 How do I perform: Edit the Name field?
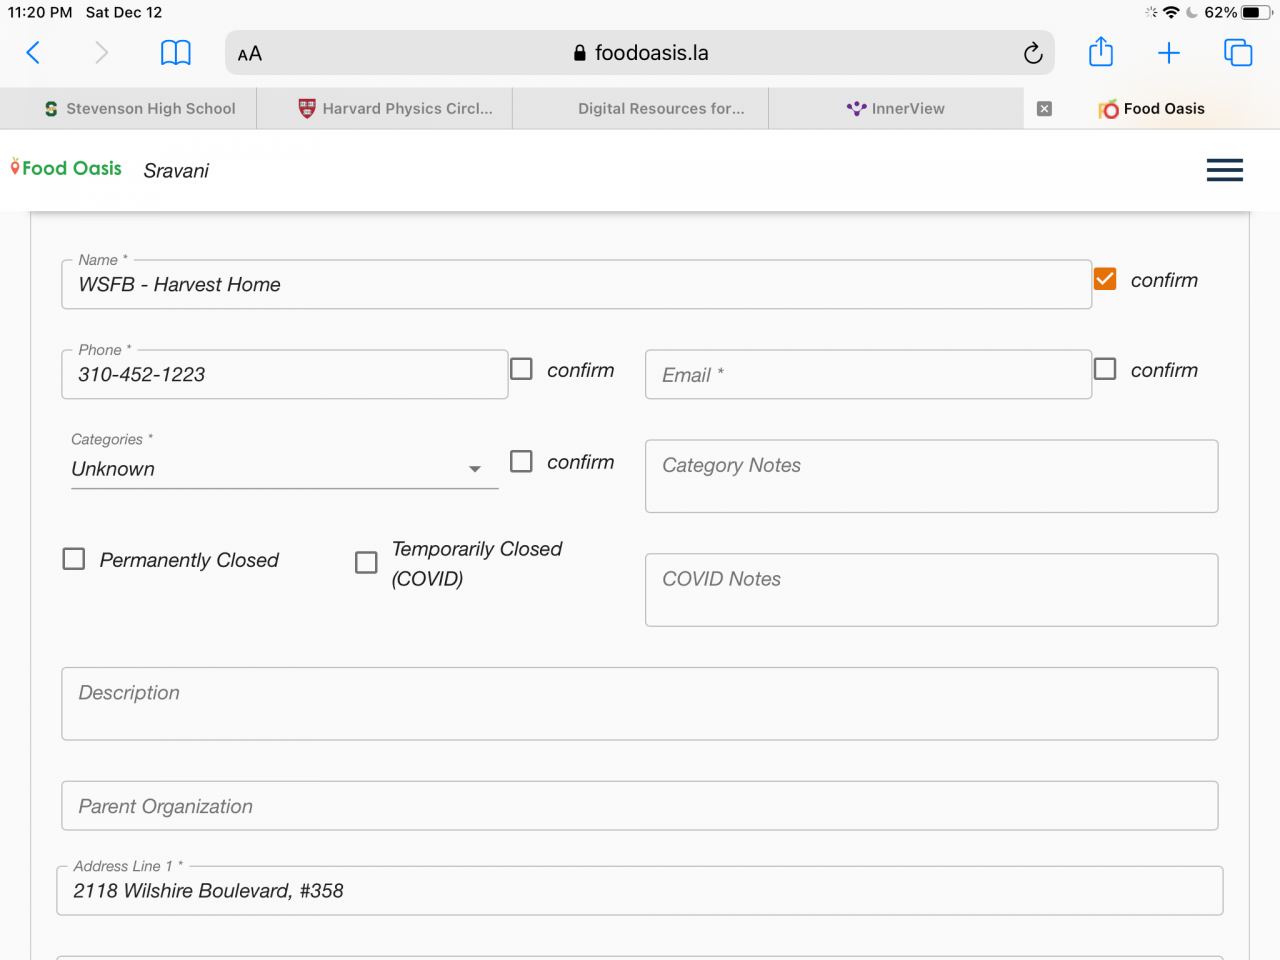point(577,285)
